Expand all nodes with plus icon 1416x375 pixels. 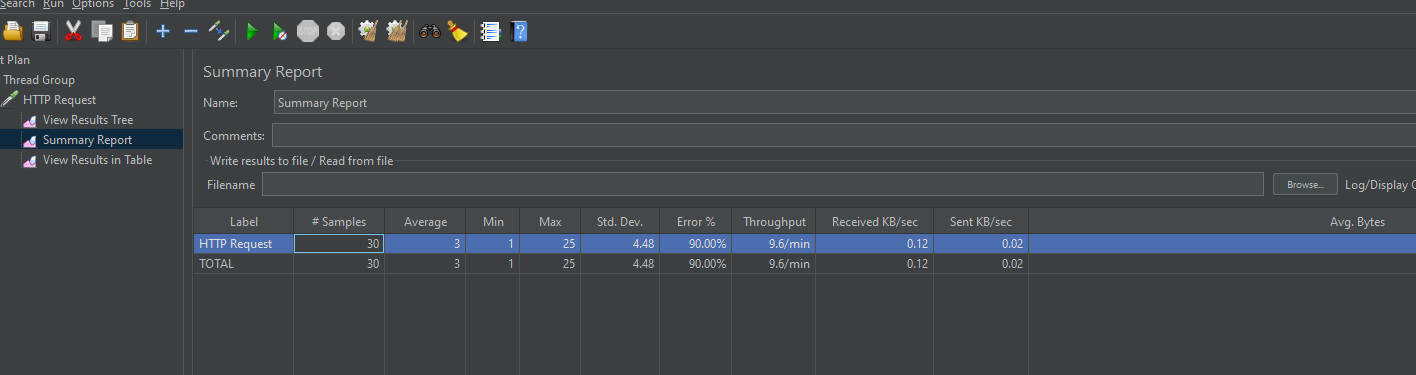click(x=163, y=31)
